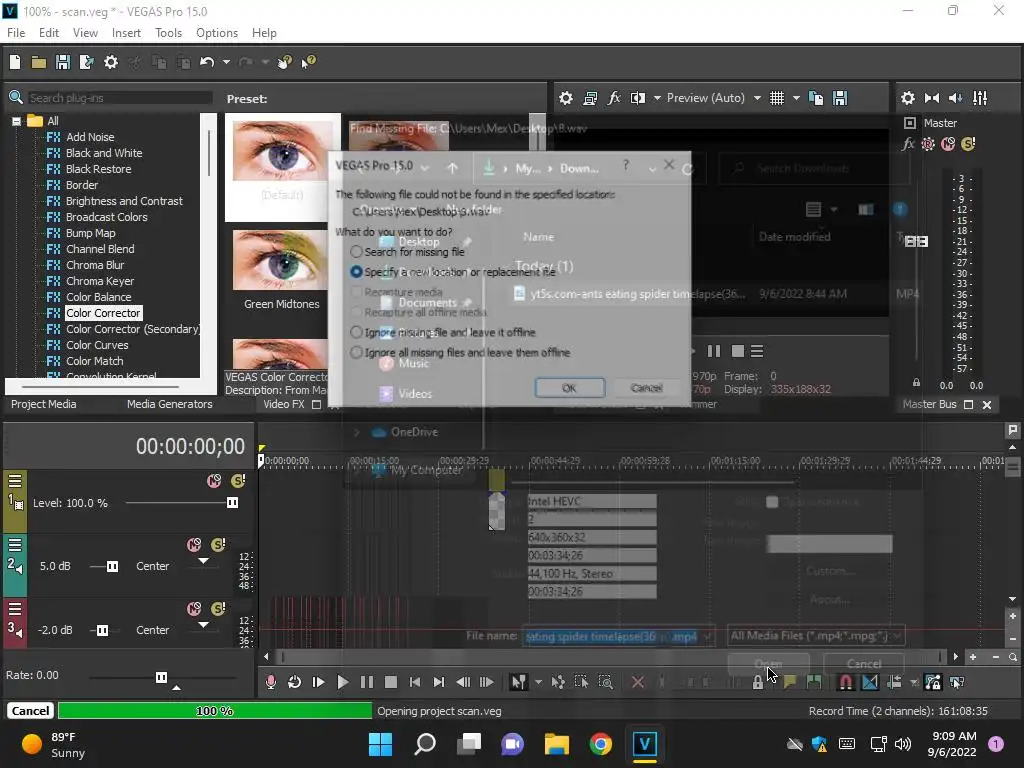Open video preview properties gear
This screenshot has width=1024, height=768.
click(x=566, y=98)
